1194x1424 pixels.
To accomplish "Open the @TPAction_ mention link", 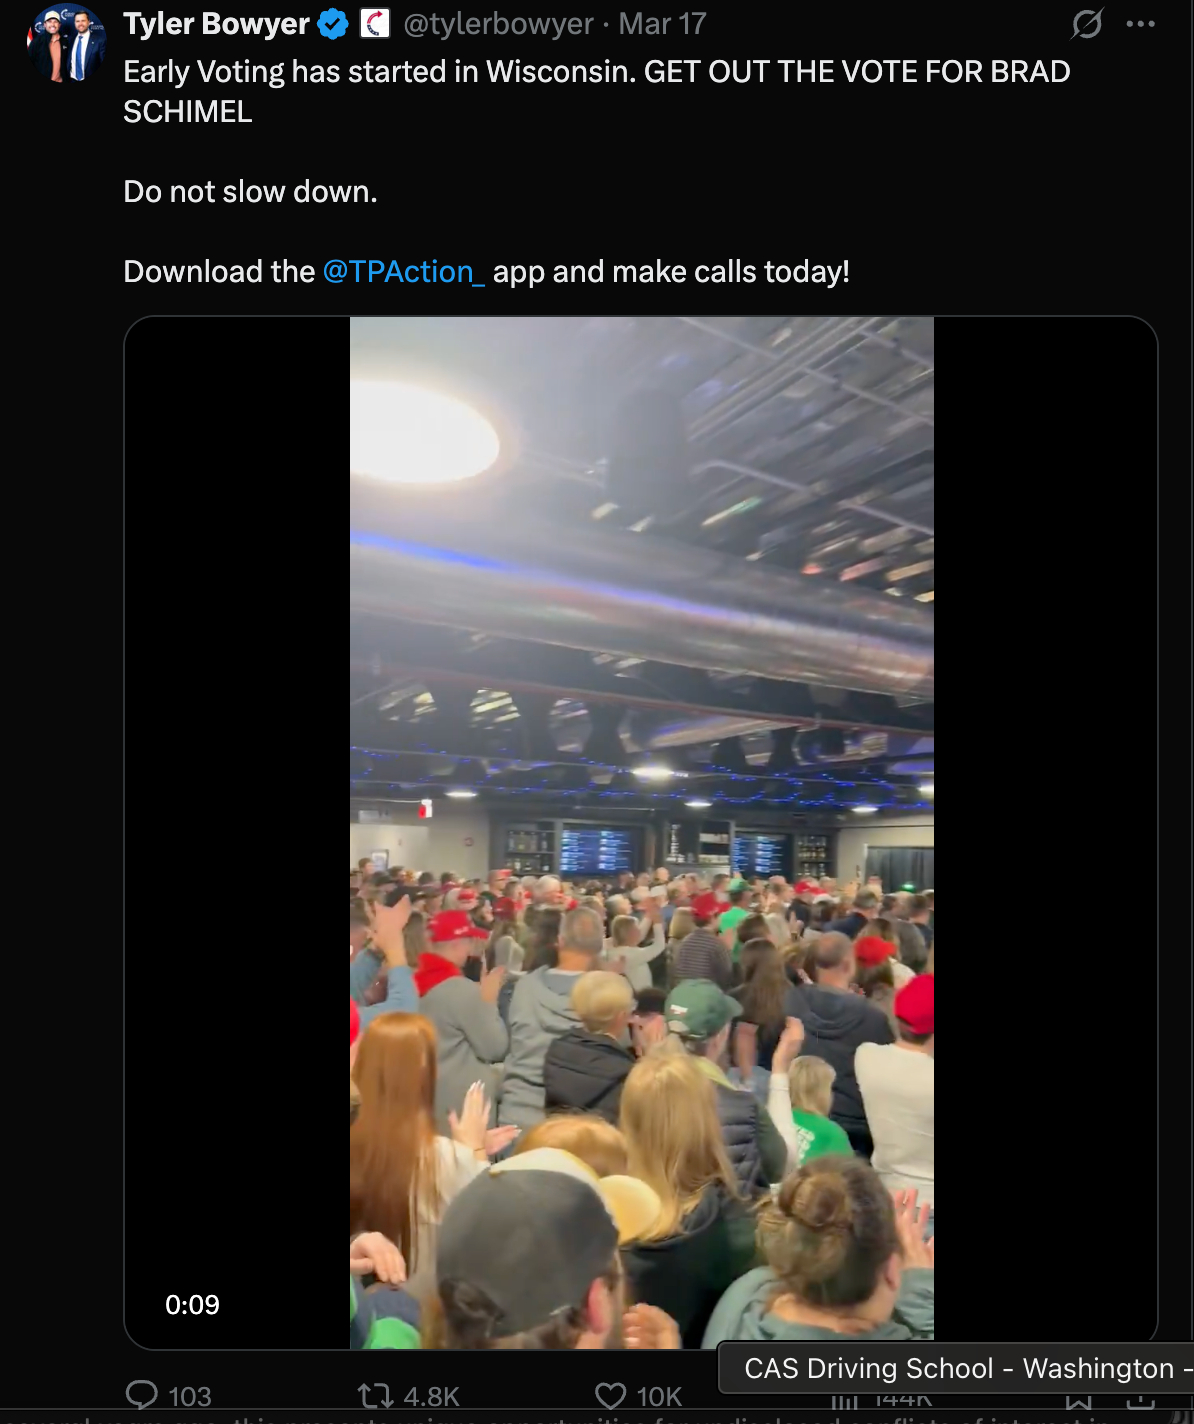I will click(x=404, y=272).
